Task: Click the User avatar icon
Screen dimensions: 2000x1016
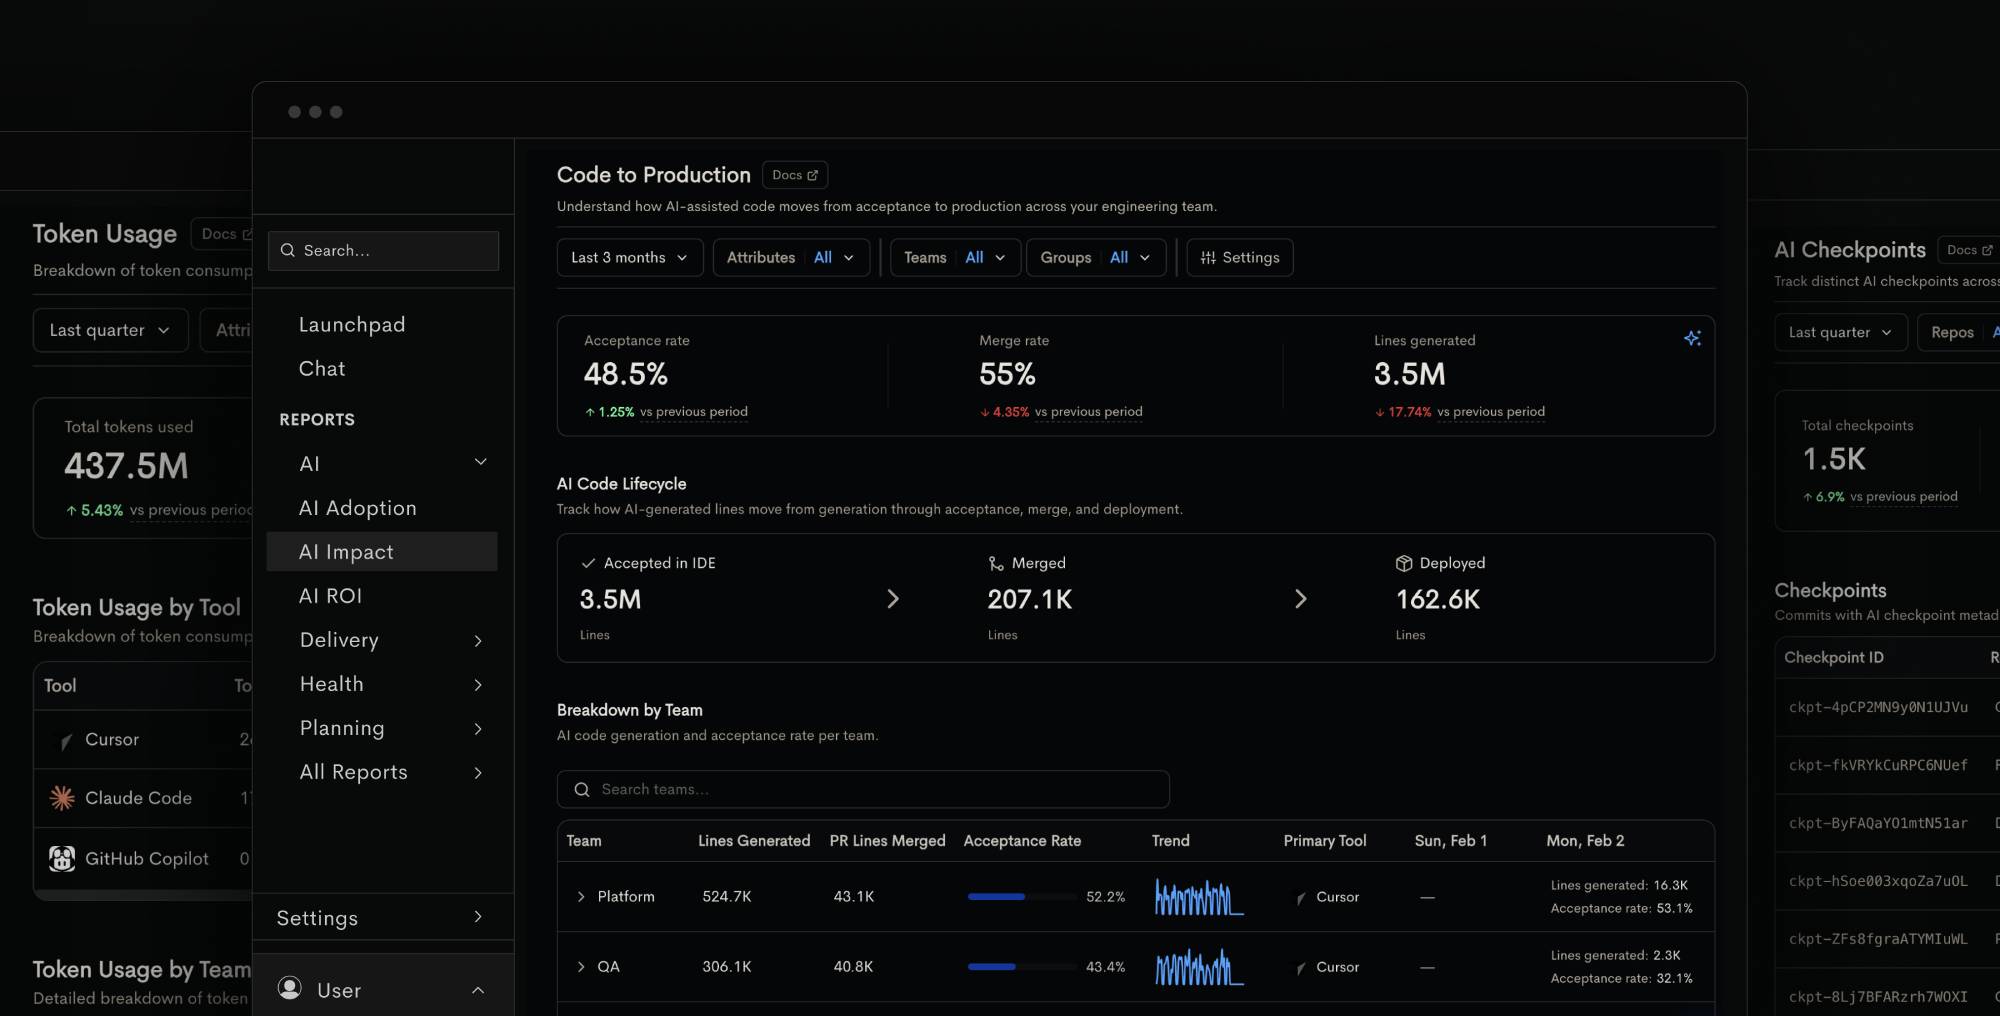Action: (290, 988)
